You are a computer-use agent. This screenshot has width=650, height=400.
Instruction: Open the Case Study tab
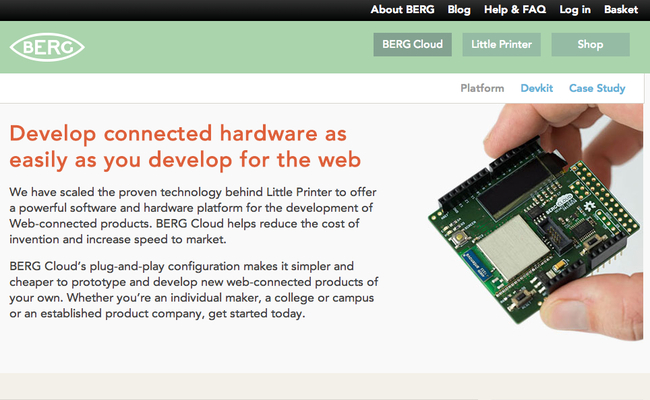click(x=597, y=88)
